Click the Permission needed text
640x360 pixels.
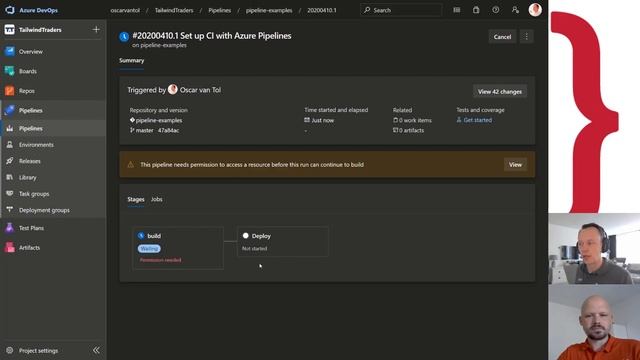pos(160,260)
